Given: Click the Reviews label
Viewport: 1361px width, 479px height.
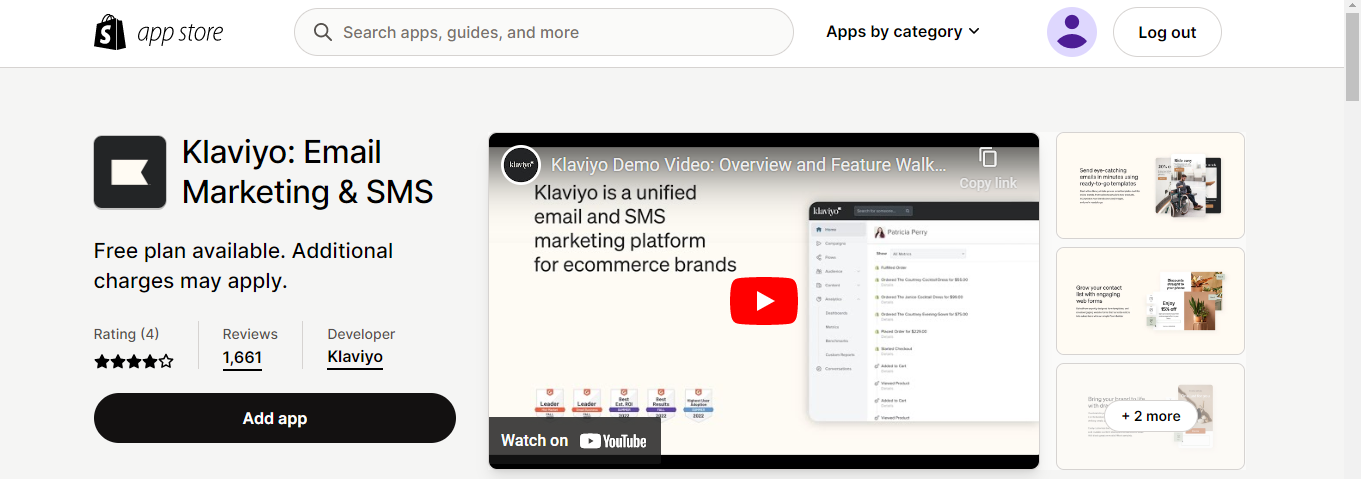Looking at the screenshot, I should coord(250,334).
